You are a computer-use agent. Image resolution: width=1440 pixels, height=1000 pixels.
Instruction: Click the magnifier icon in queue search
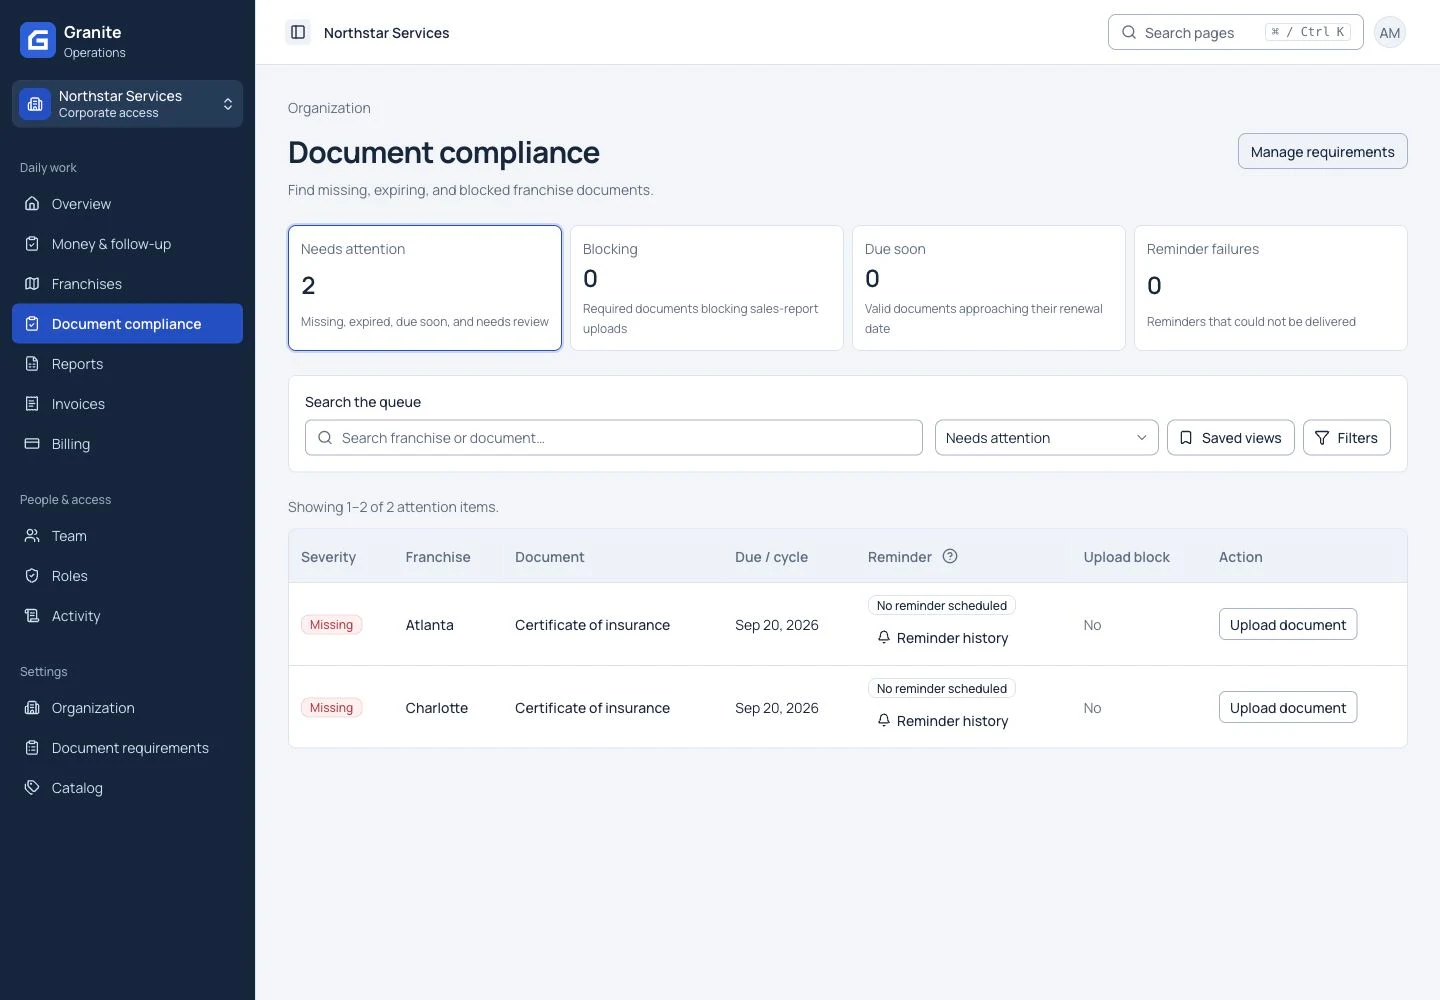click(325, 438)
